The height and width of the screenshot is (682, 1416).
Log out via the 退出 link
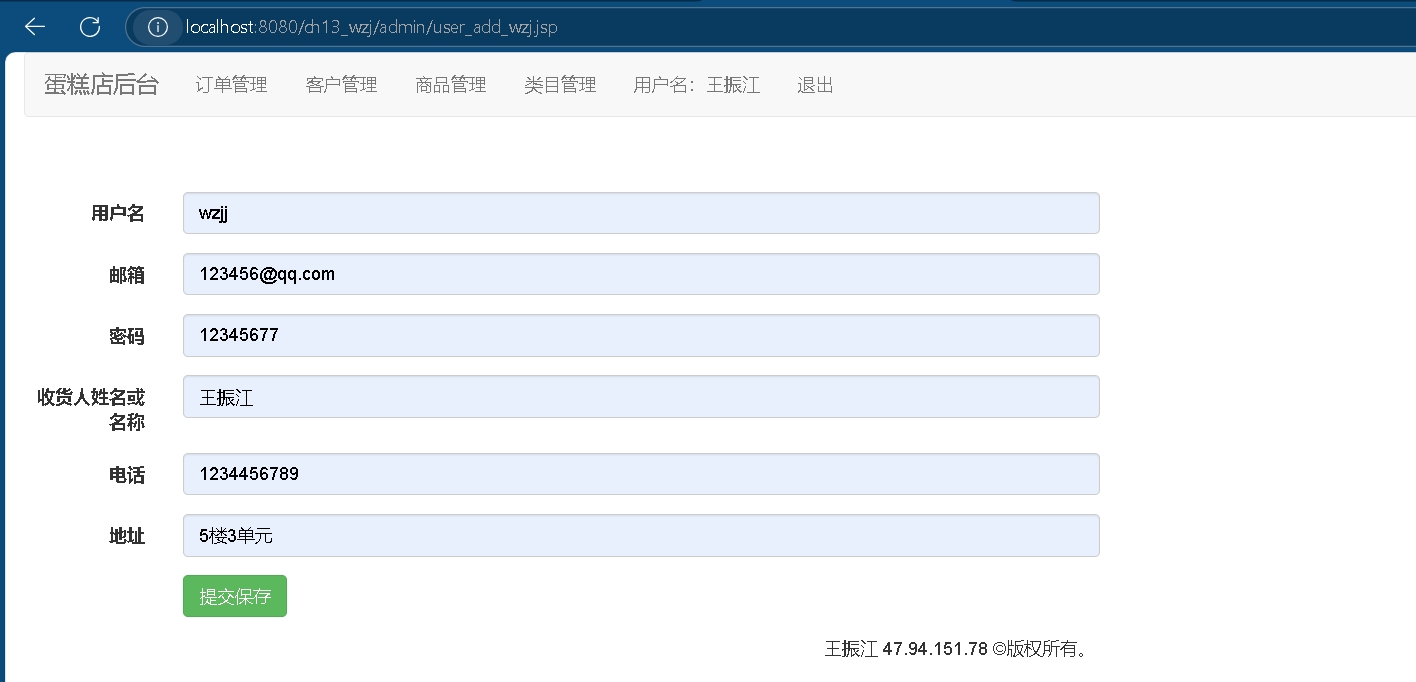tap(815, 85)
